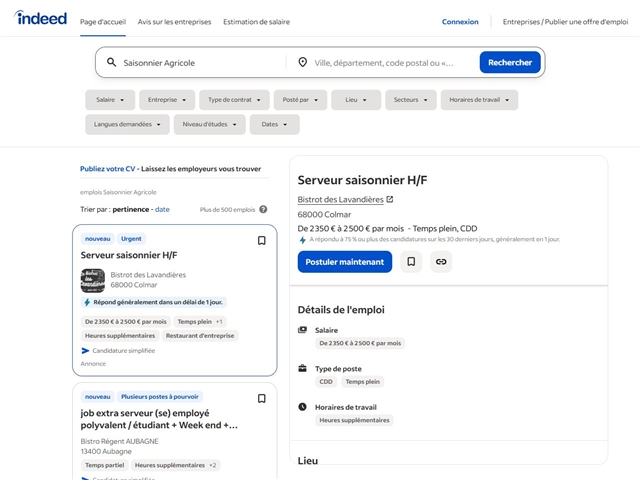Open the Niveau d'études dropdown

[208, 125]
